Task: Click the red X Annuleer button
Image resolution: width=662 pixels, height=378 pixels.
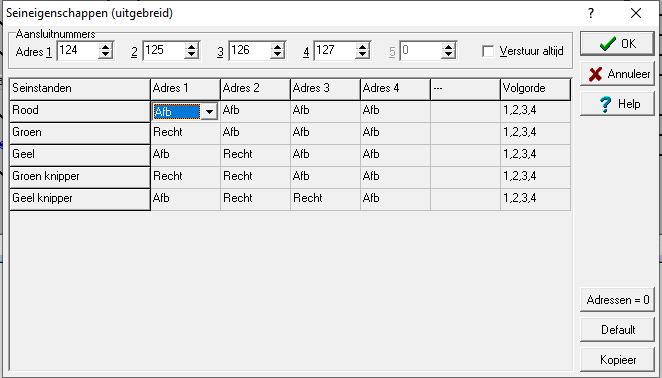Action: 617,74
